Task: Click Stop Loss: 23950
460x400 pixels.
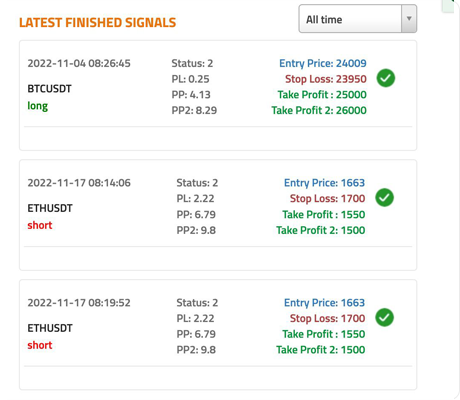Action: 326,79
